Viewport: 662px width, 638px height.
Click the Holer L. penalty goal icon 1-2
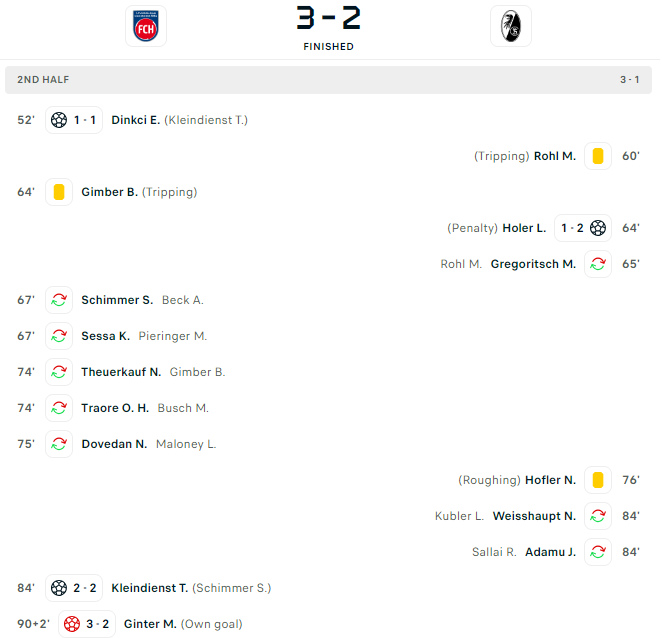598,228
